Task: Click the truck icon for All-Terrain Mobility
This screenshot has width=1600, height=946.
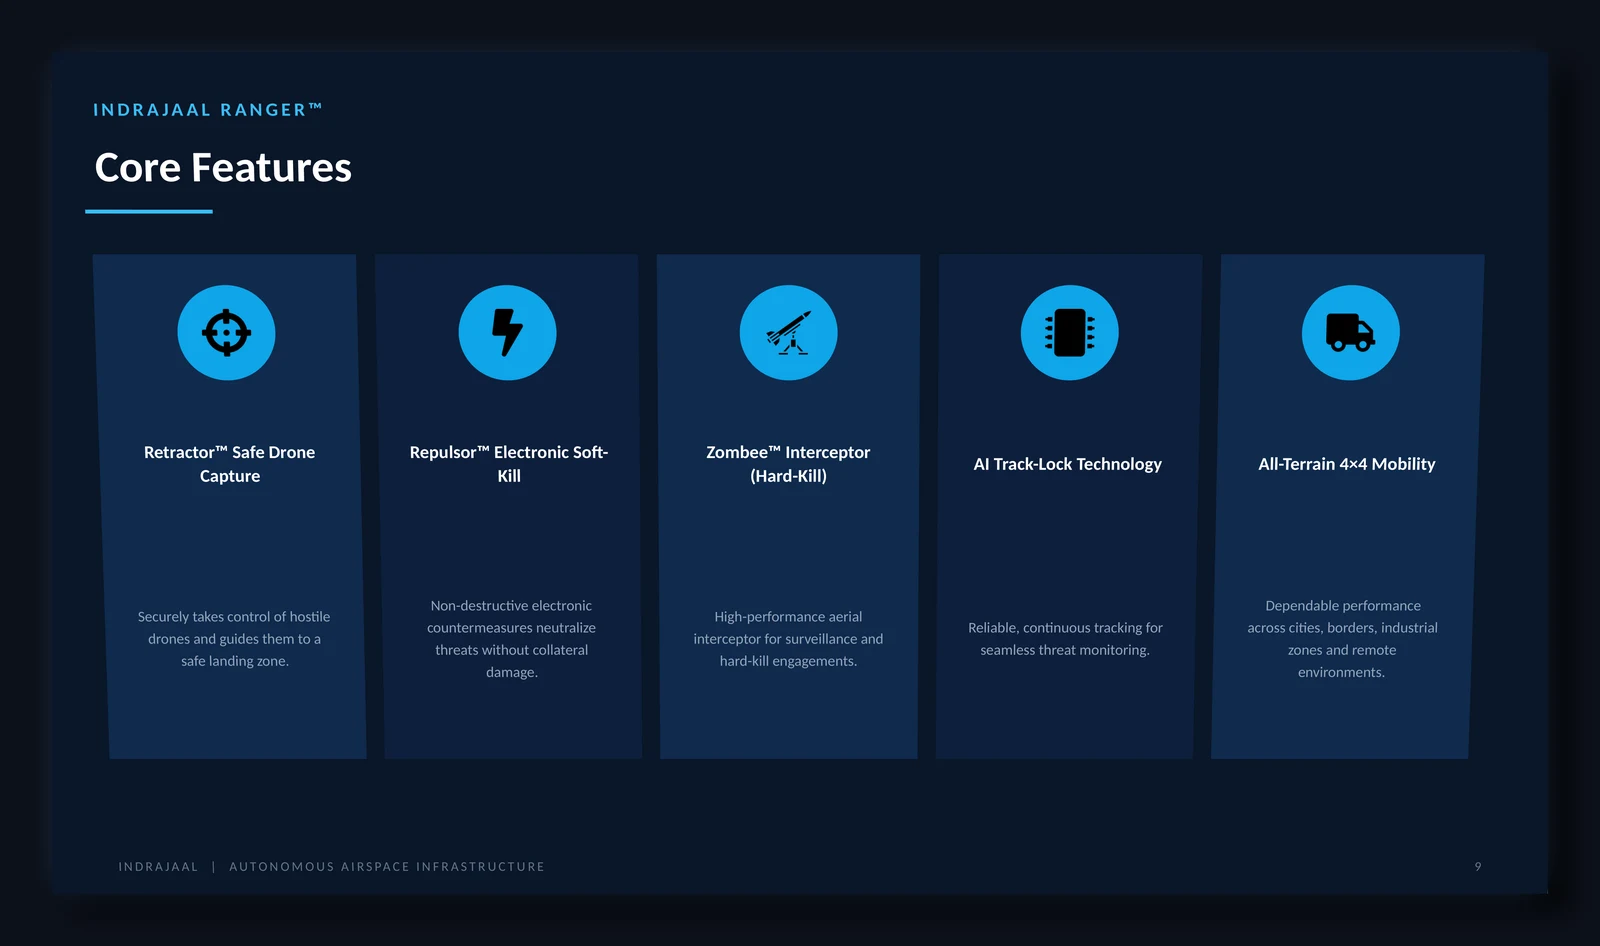Action: click(x=1350, y=333)
